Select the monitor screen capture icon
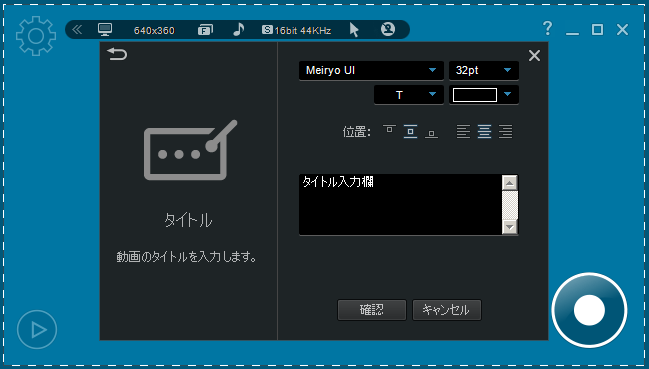The height and width of the screenshot is (369, 649). pos(105,30)
